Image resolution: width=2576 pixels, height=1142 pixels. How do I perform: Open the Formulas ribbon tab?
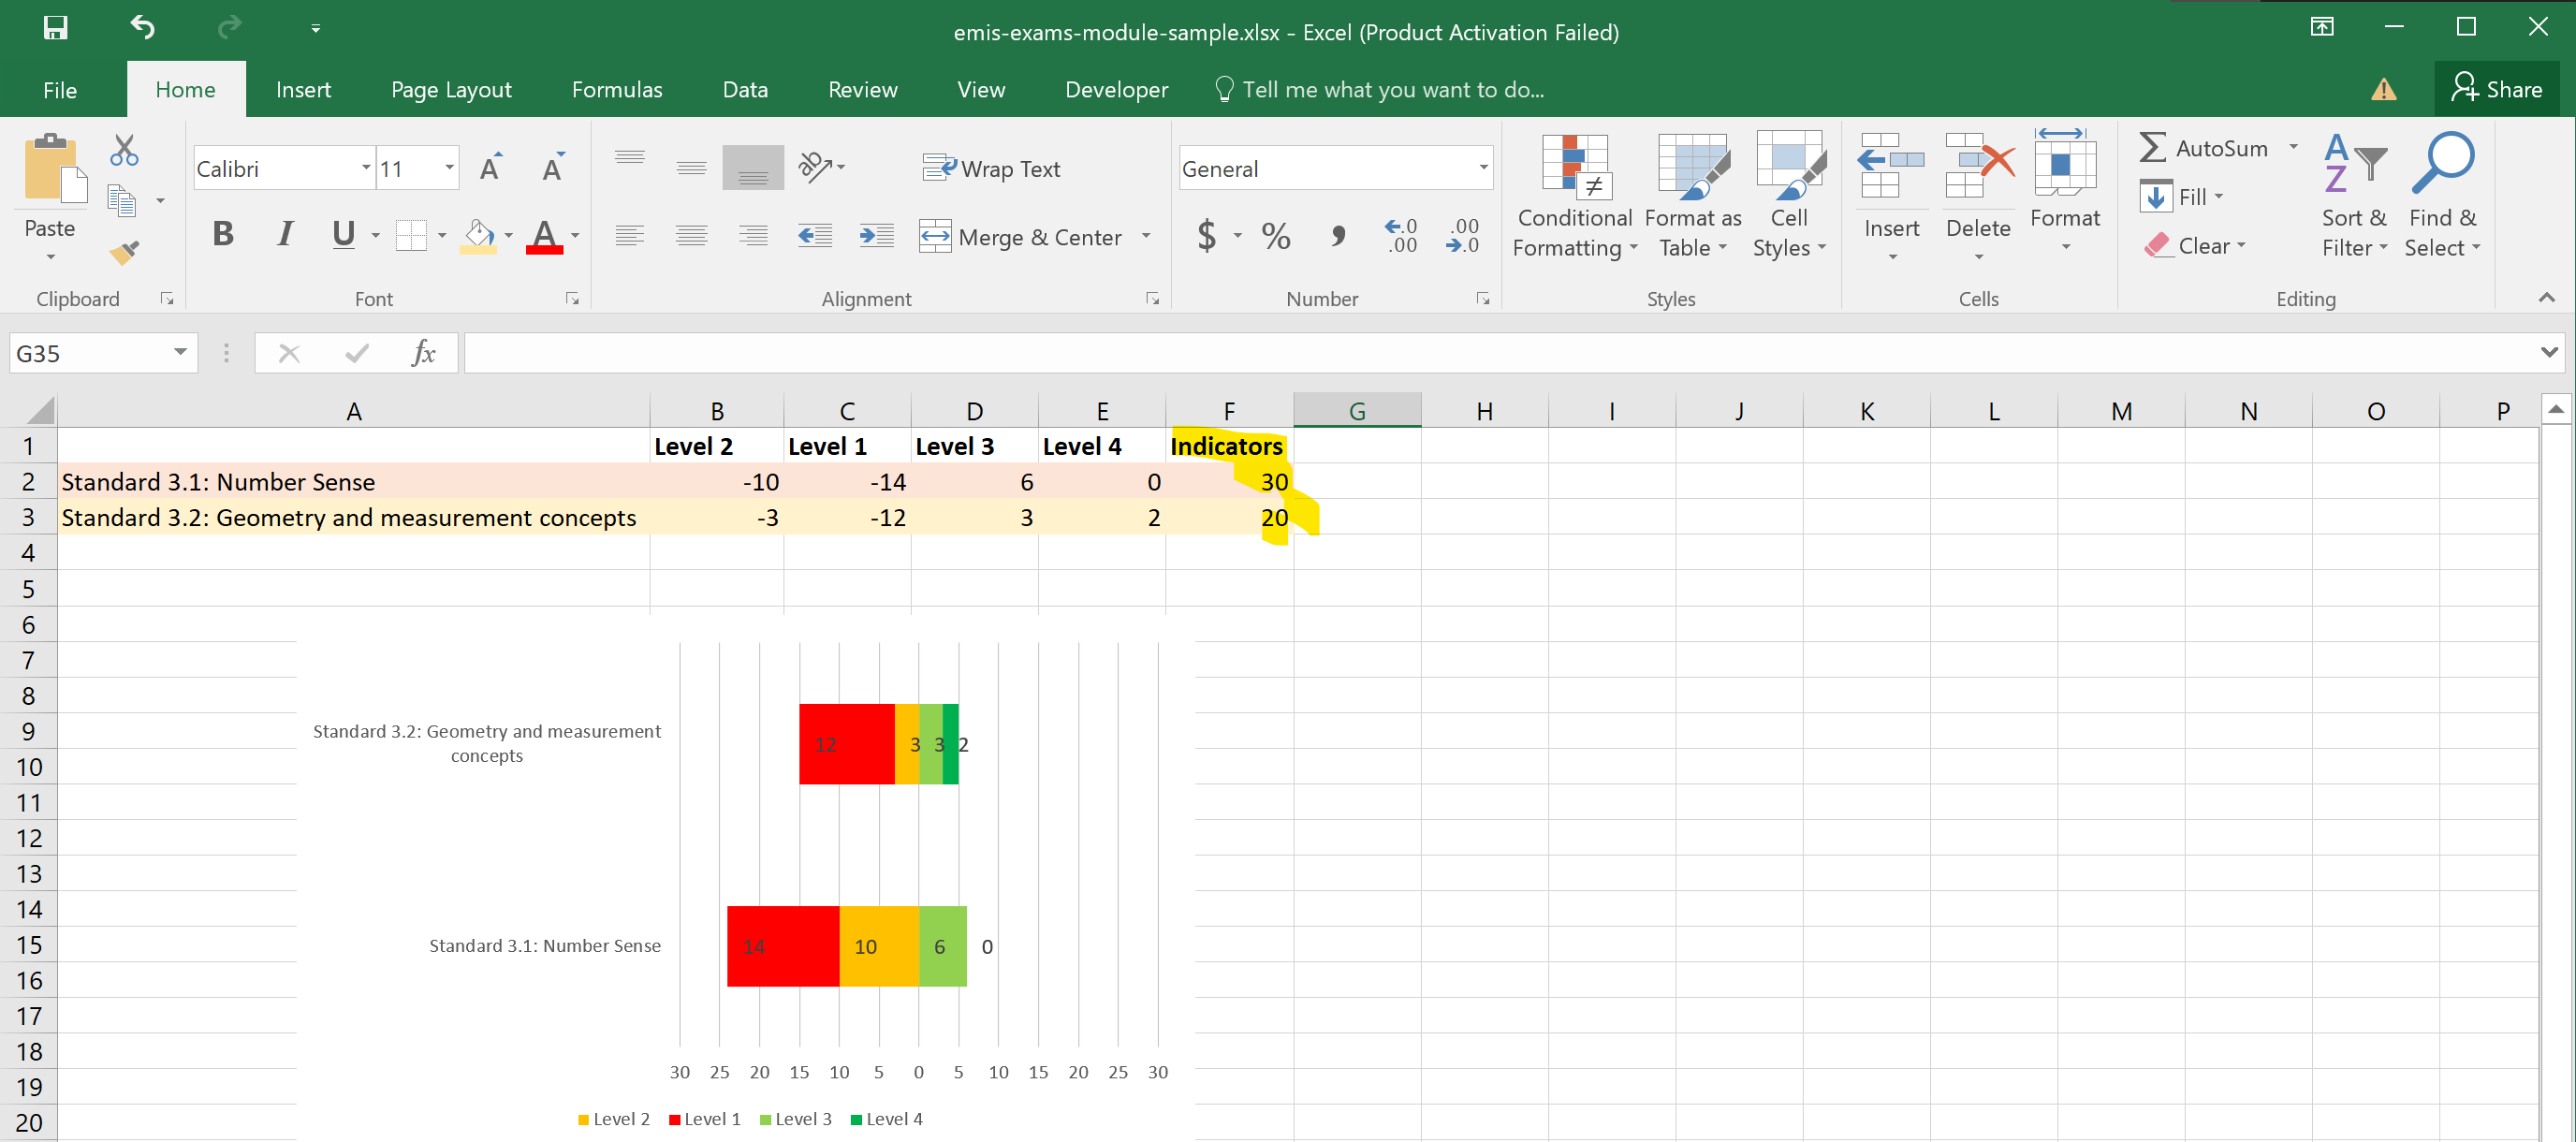pos(617,90)
